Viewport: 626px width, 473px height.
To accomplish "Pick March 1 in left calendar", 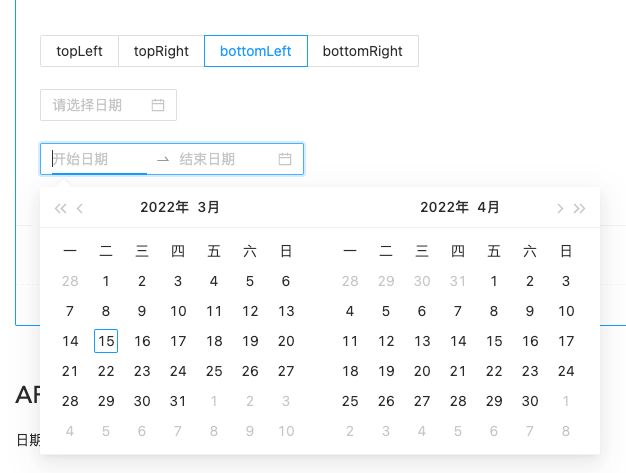I will click(x=106, y=281).
